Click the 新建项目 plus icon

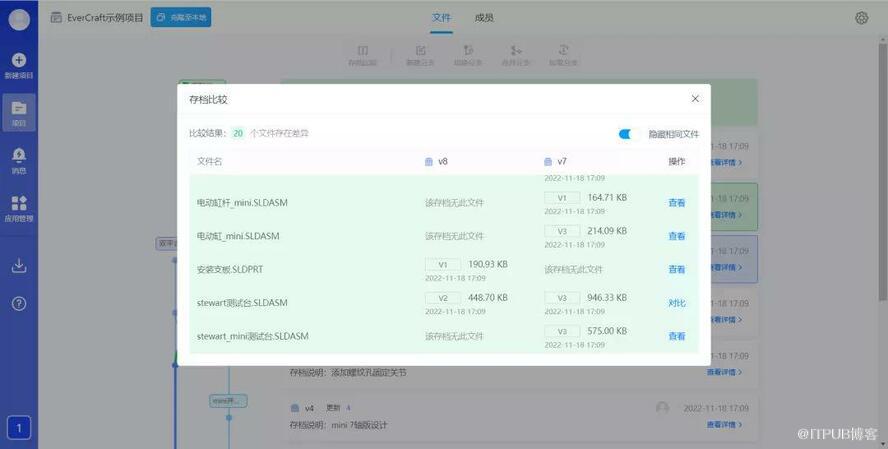point(19,59)
